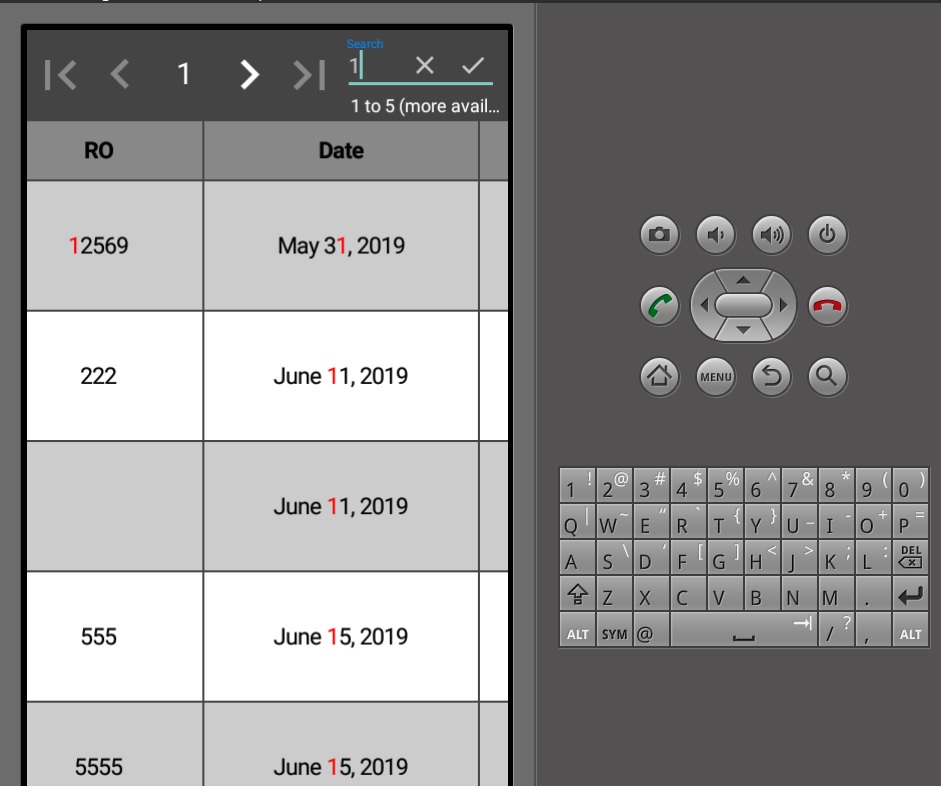Tap the green call button
941x786 pixels.
point(660,305)
